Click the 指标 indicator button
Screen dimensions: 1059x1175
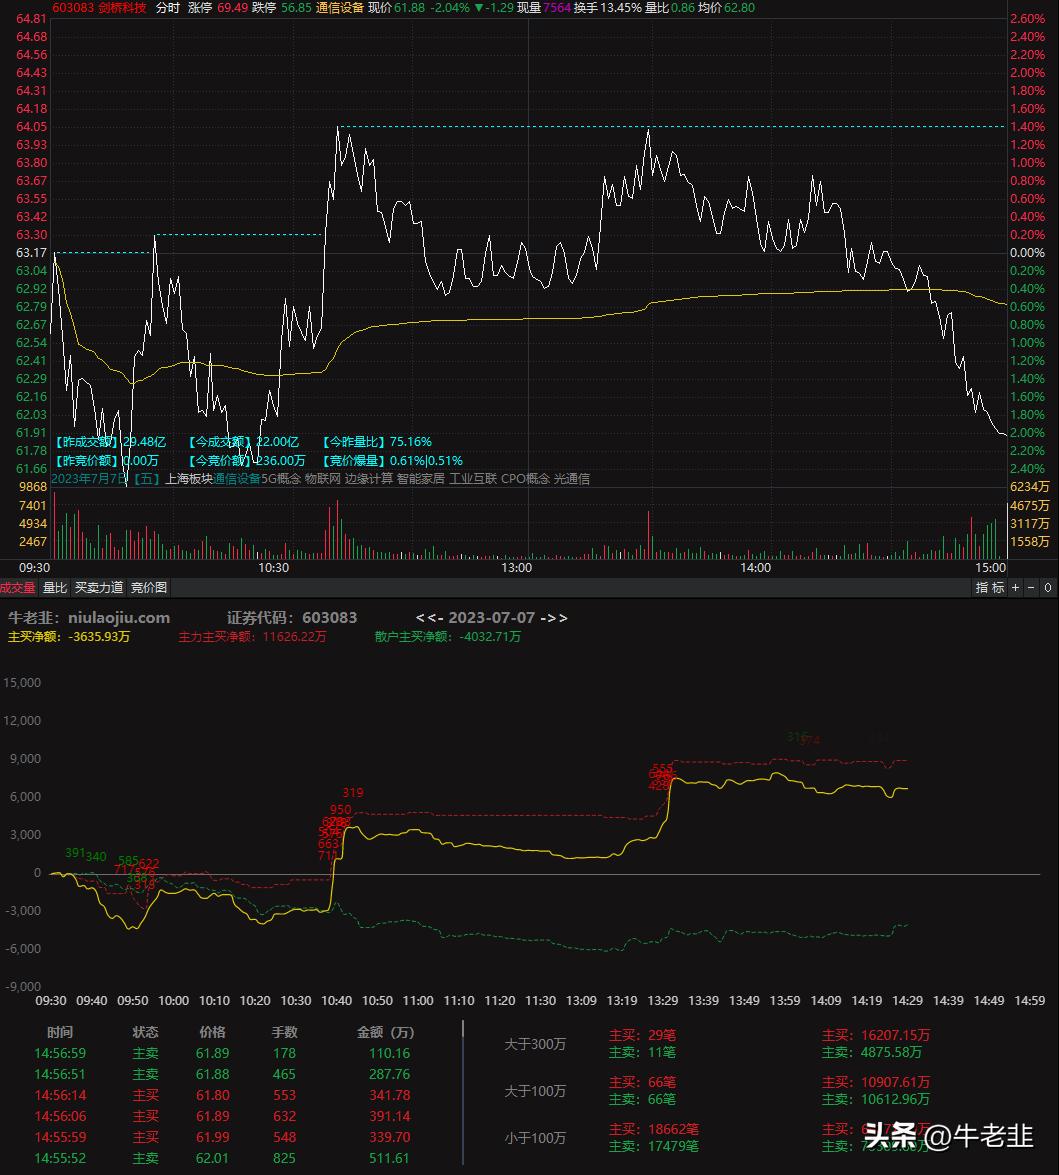click(989, 588)
